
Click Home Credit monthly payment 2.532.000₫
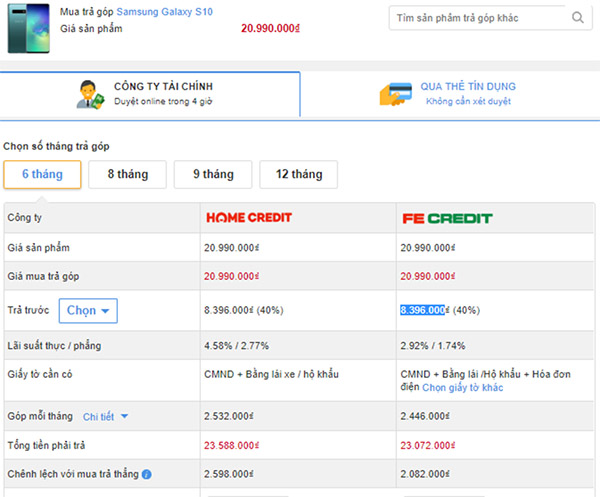pos(229,416)
